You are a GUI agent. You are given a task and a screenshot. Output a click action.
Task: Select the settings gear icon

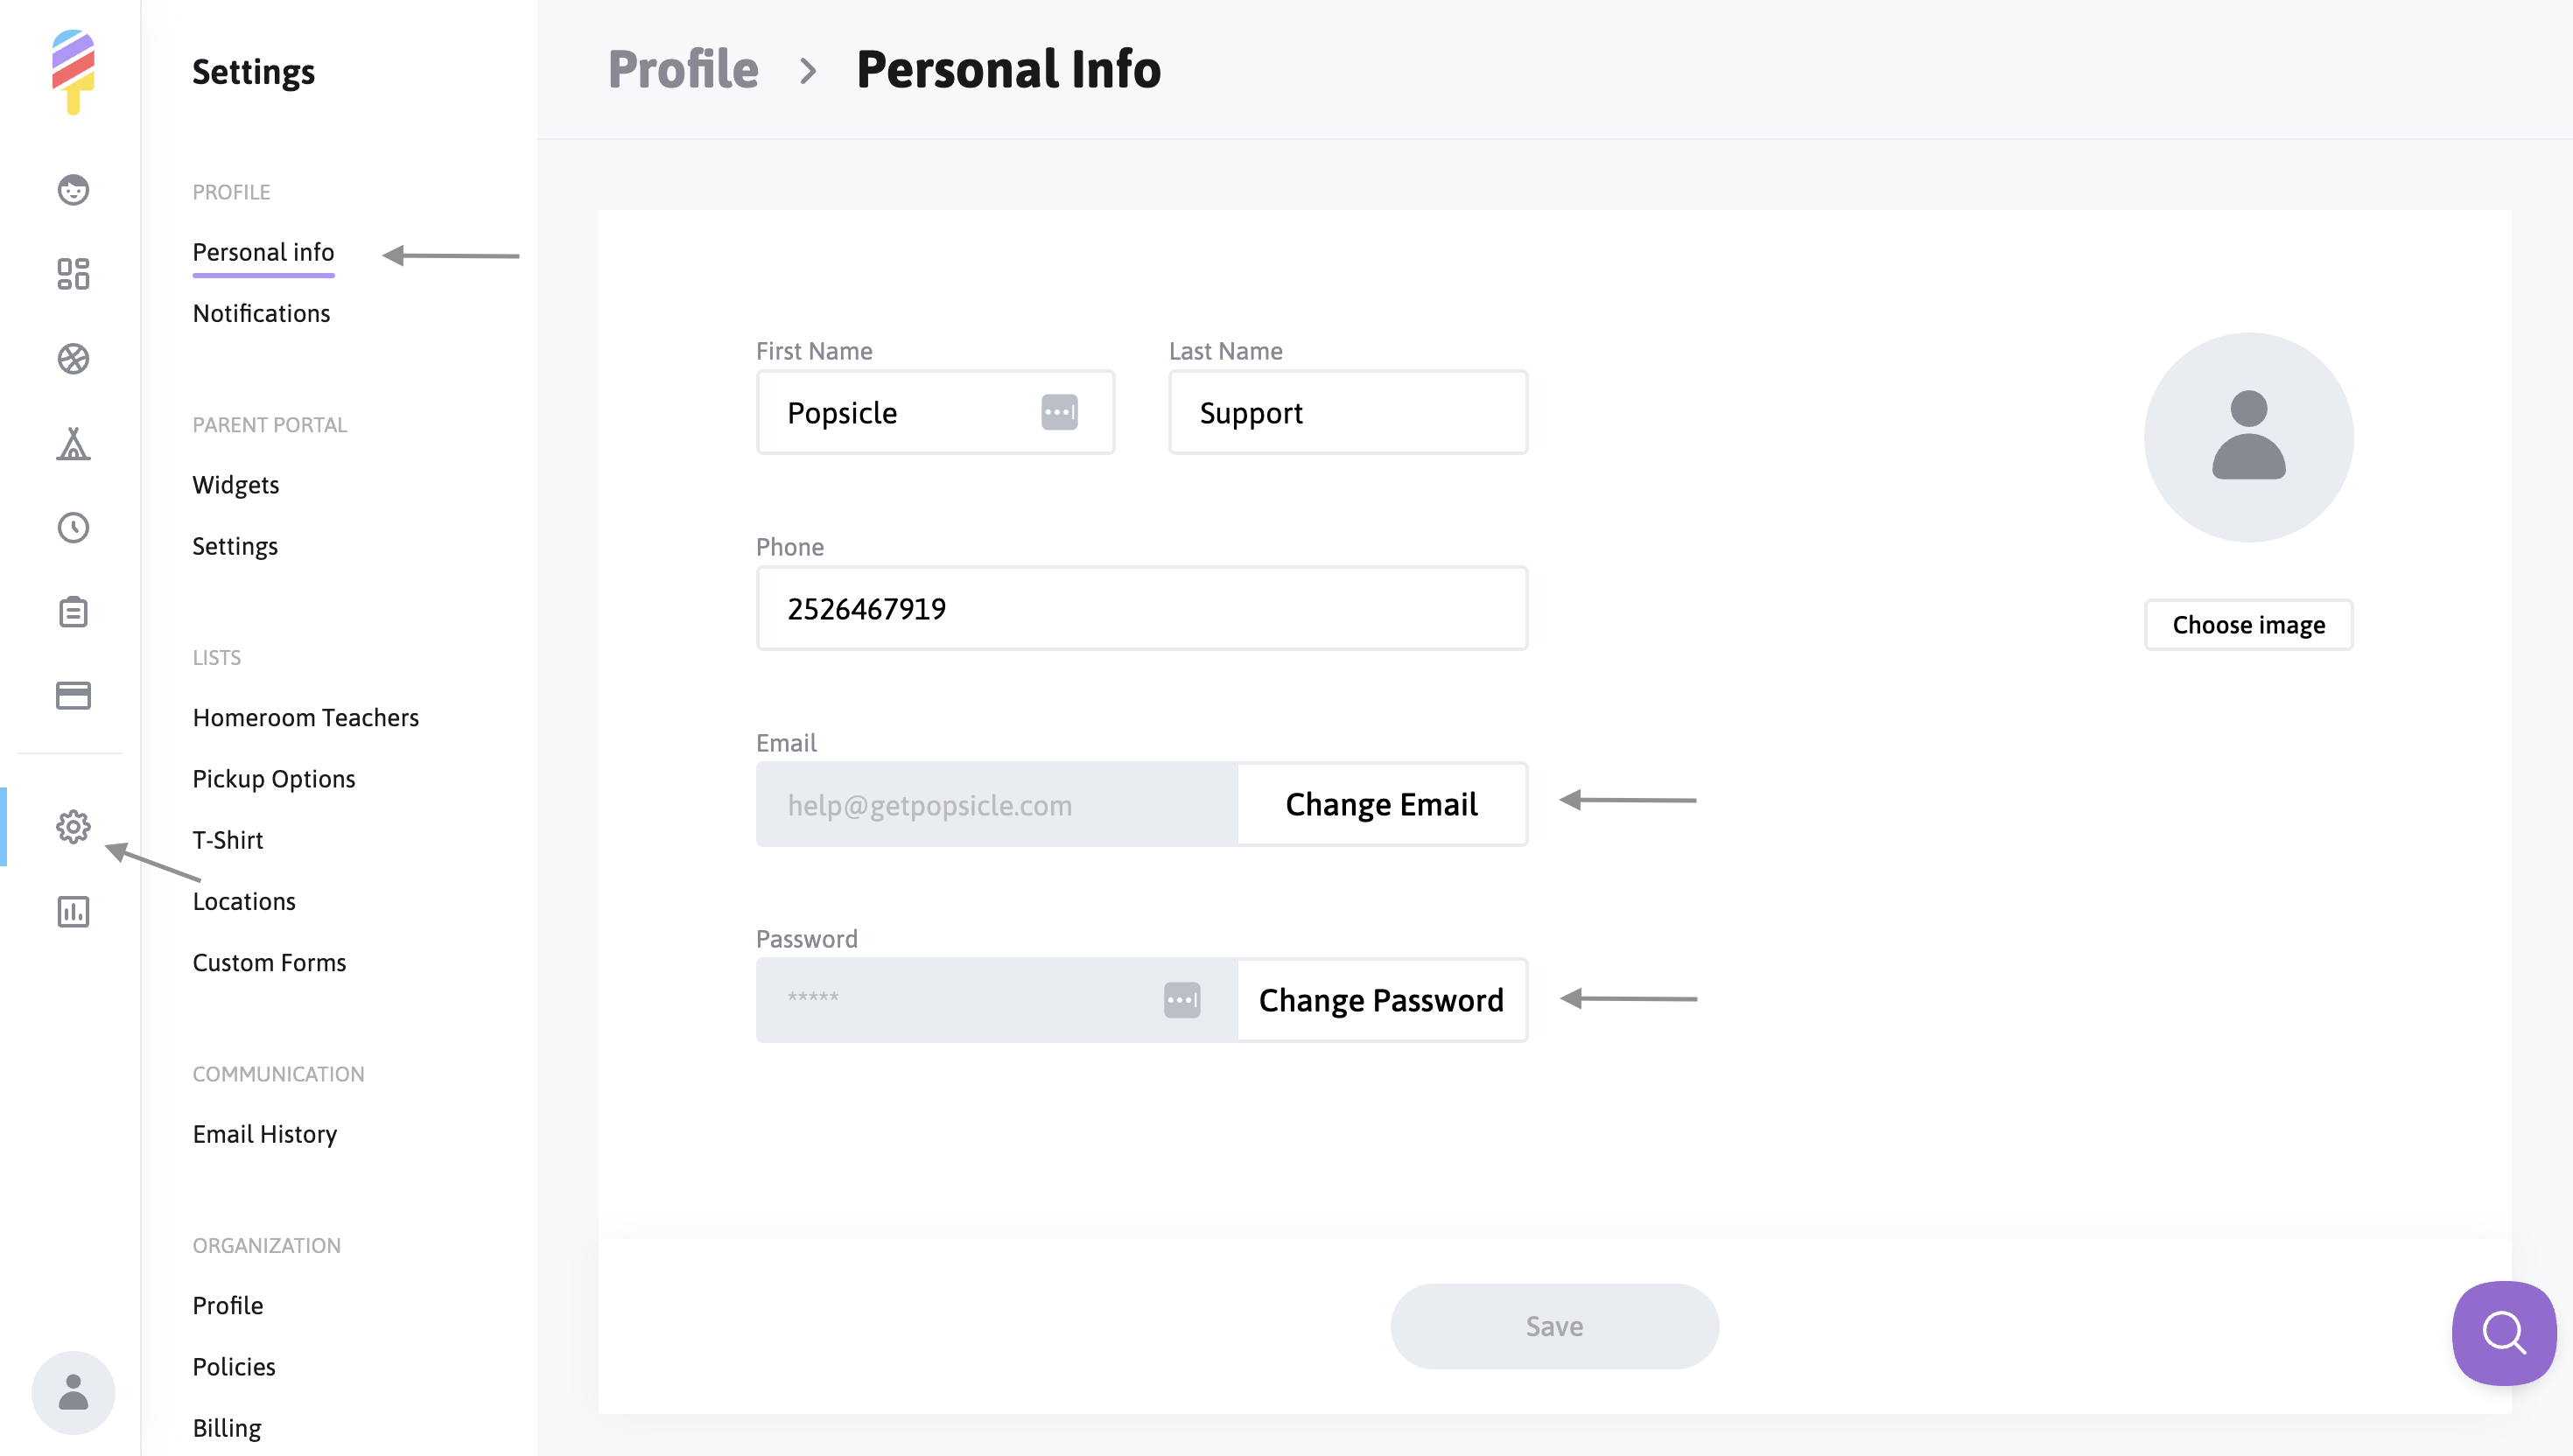pyautogui.click(x=73, y=827)
